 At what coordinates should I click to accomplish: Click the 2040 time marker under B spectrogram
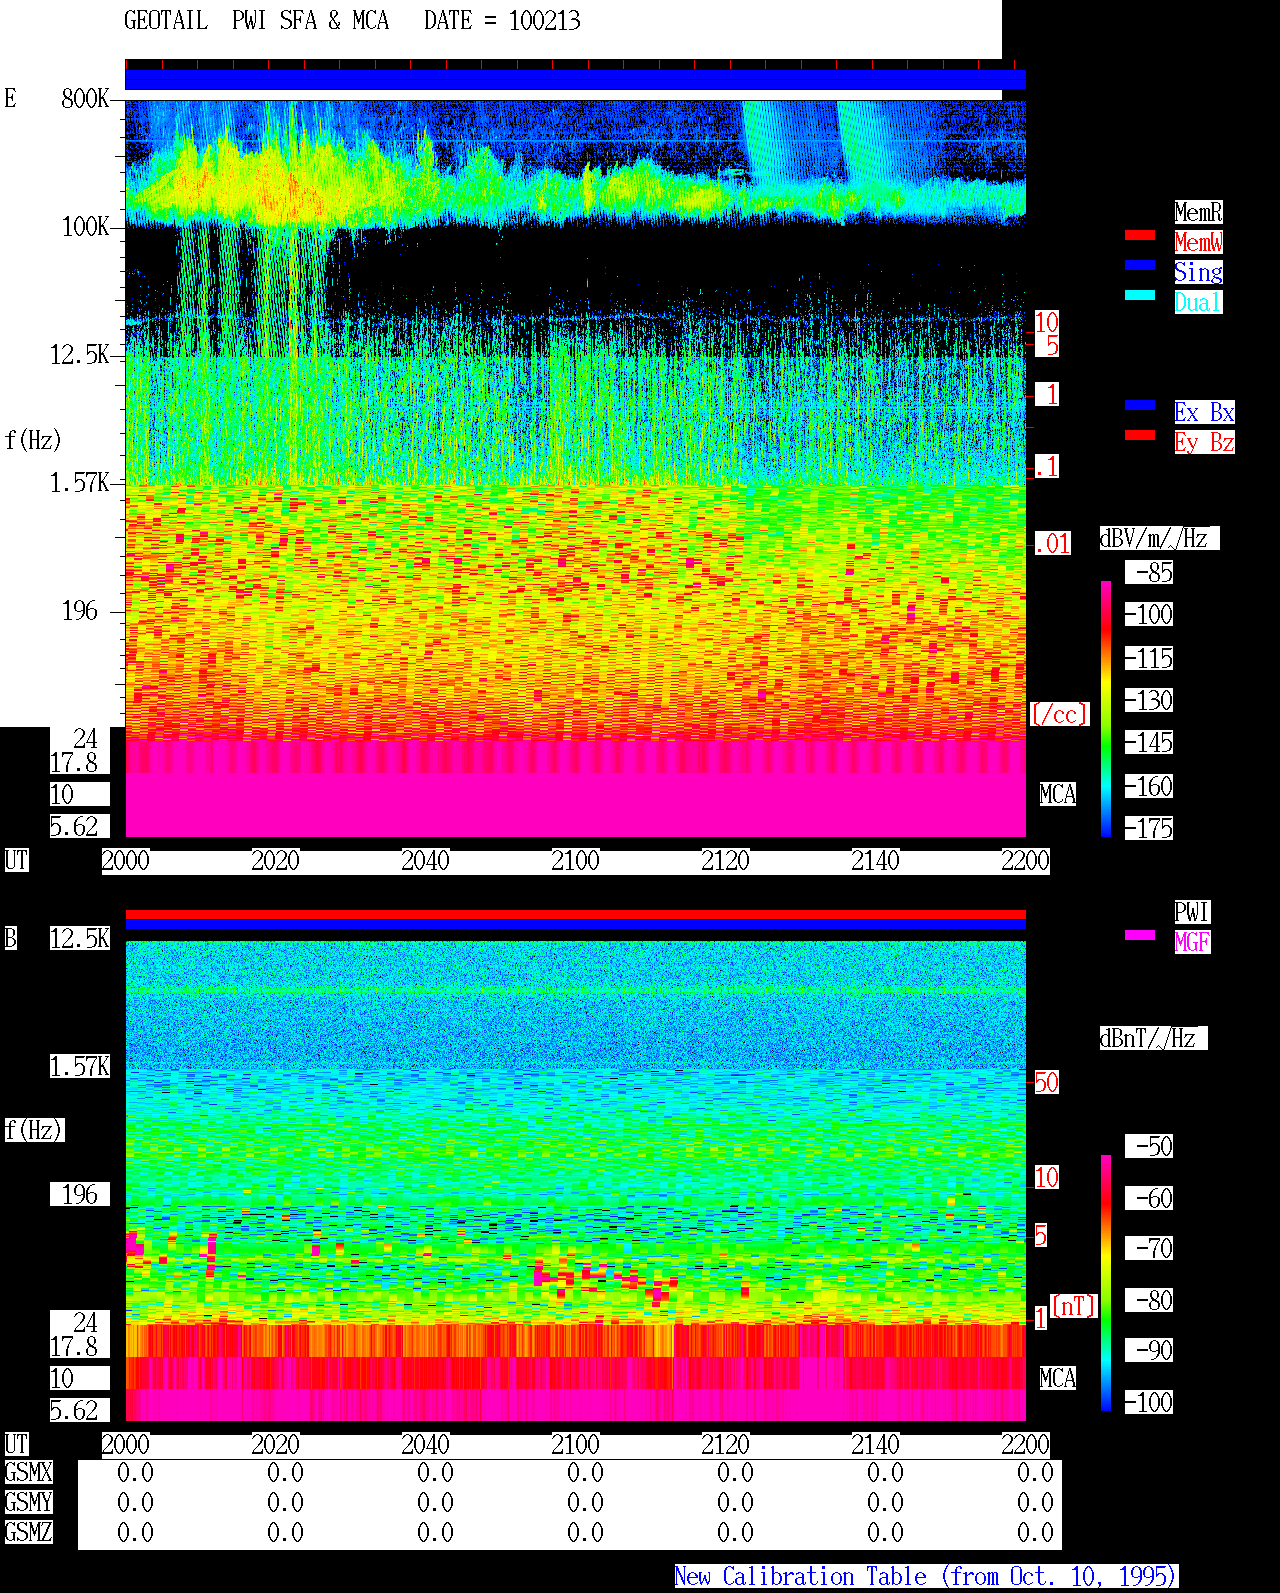(x=425, y=1445)
